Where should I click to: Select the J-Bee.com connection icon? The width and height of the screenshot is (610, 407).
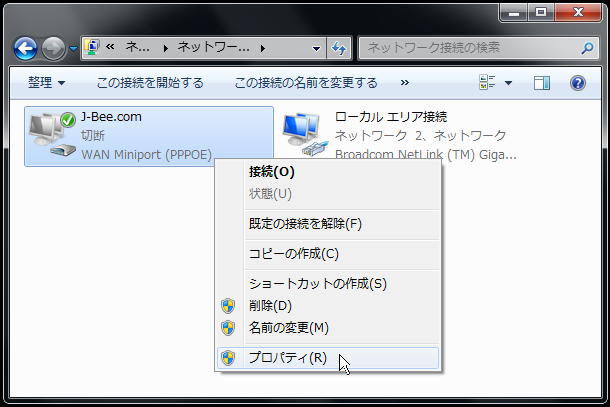[x=53, y=135]
